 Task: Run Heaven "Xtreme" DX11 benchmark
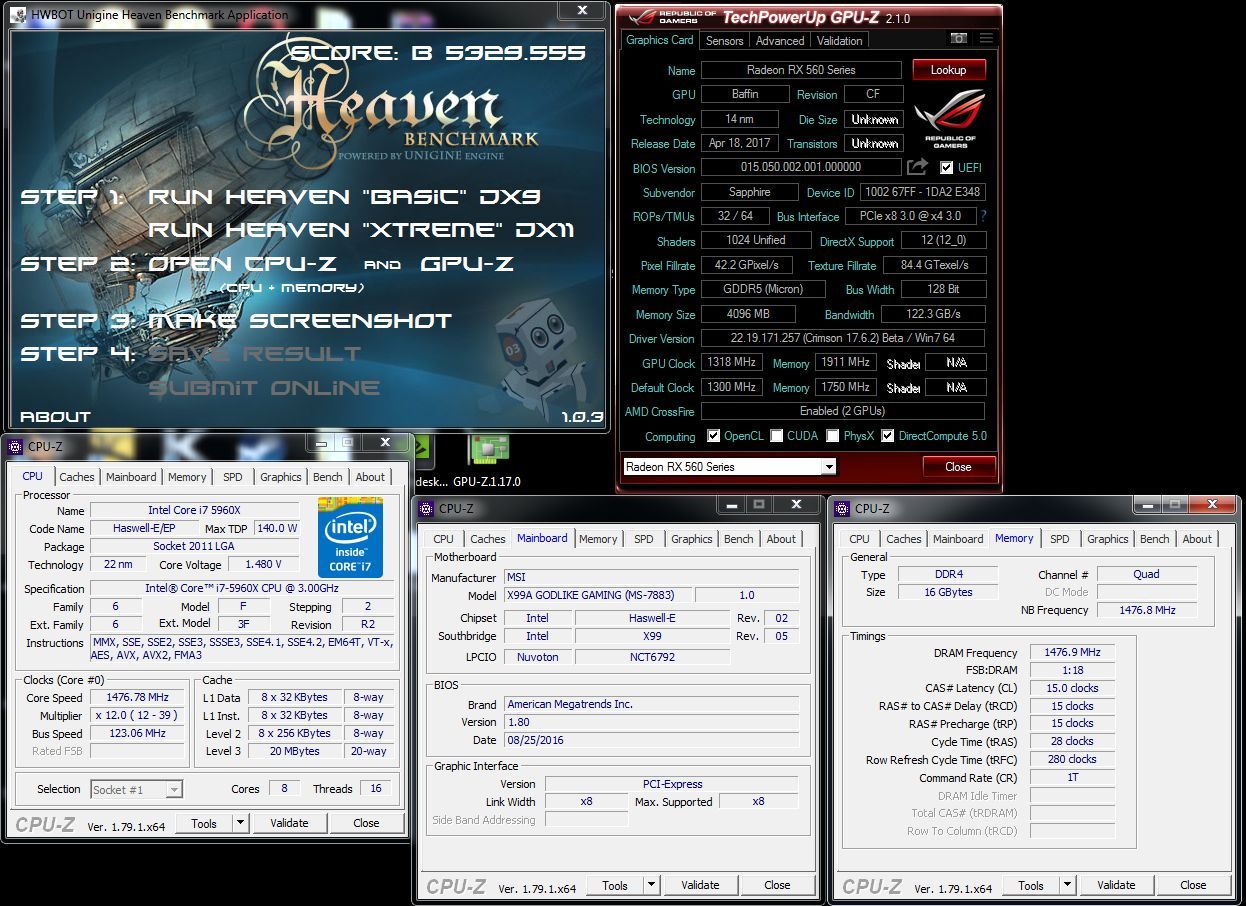pos(362,230)
